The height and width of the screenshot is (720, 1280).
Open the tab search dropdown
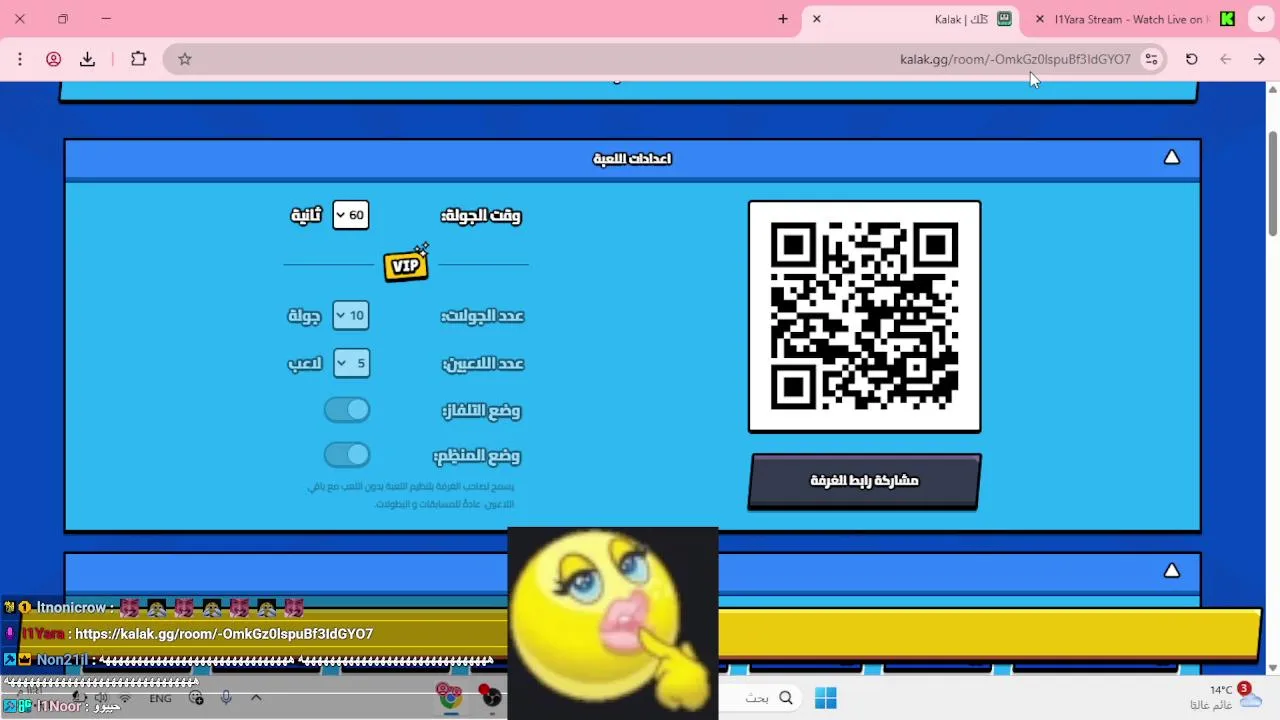pos(1262,19)
